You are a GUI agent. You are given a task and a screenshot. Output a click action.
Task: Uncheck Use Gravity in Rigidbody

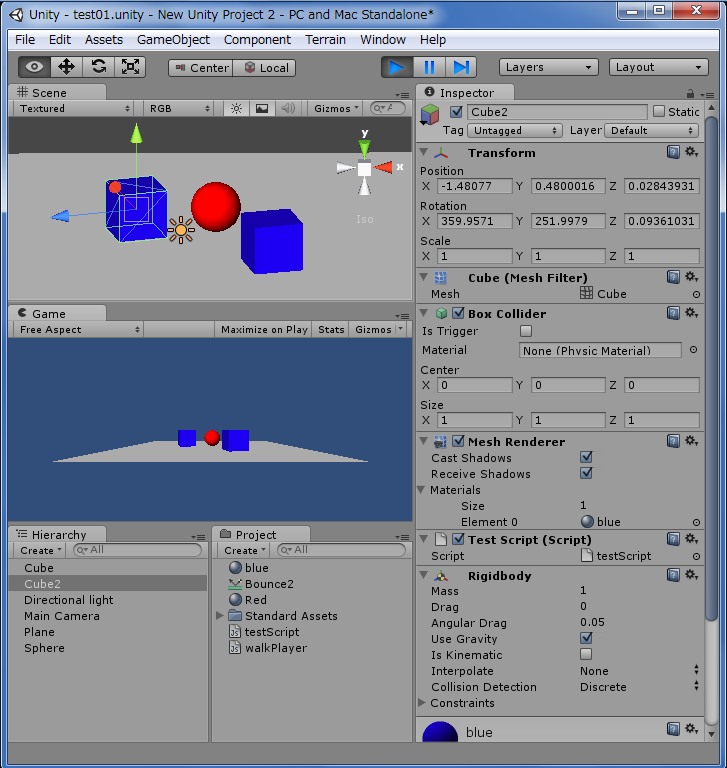tap(586, 639)
